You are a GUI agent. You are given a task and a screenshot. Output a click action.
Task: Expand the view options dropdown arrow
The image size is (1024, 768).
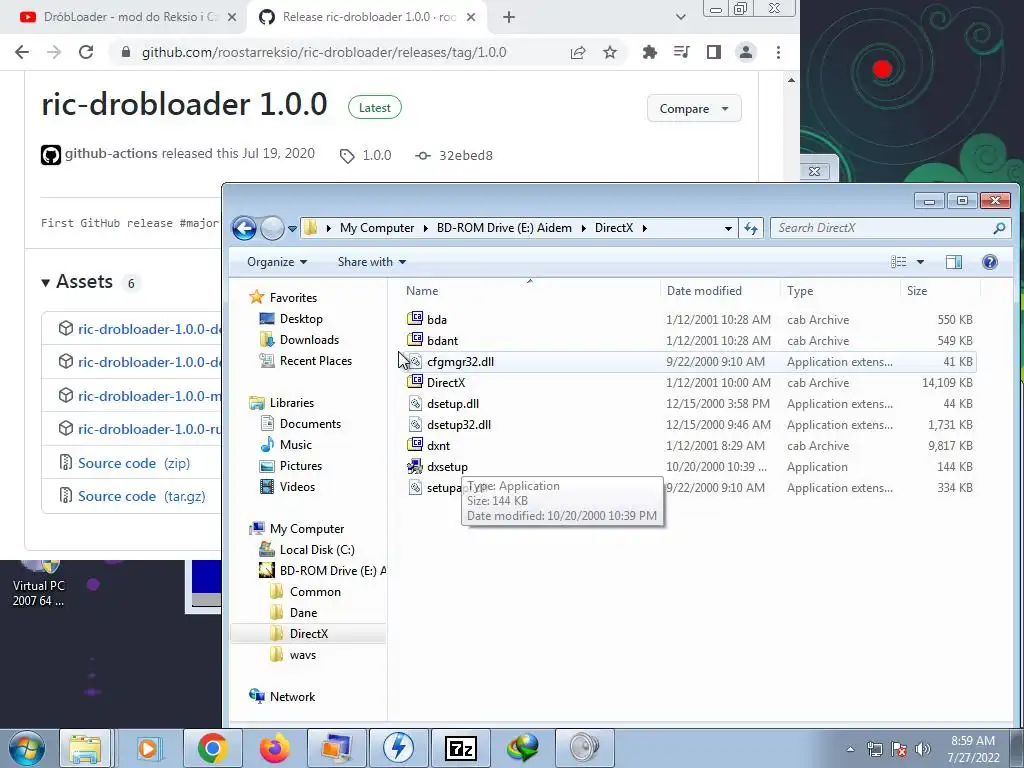(920, 262)
